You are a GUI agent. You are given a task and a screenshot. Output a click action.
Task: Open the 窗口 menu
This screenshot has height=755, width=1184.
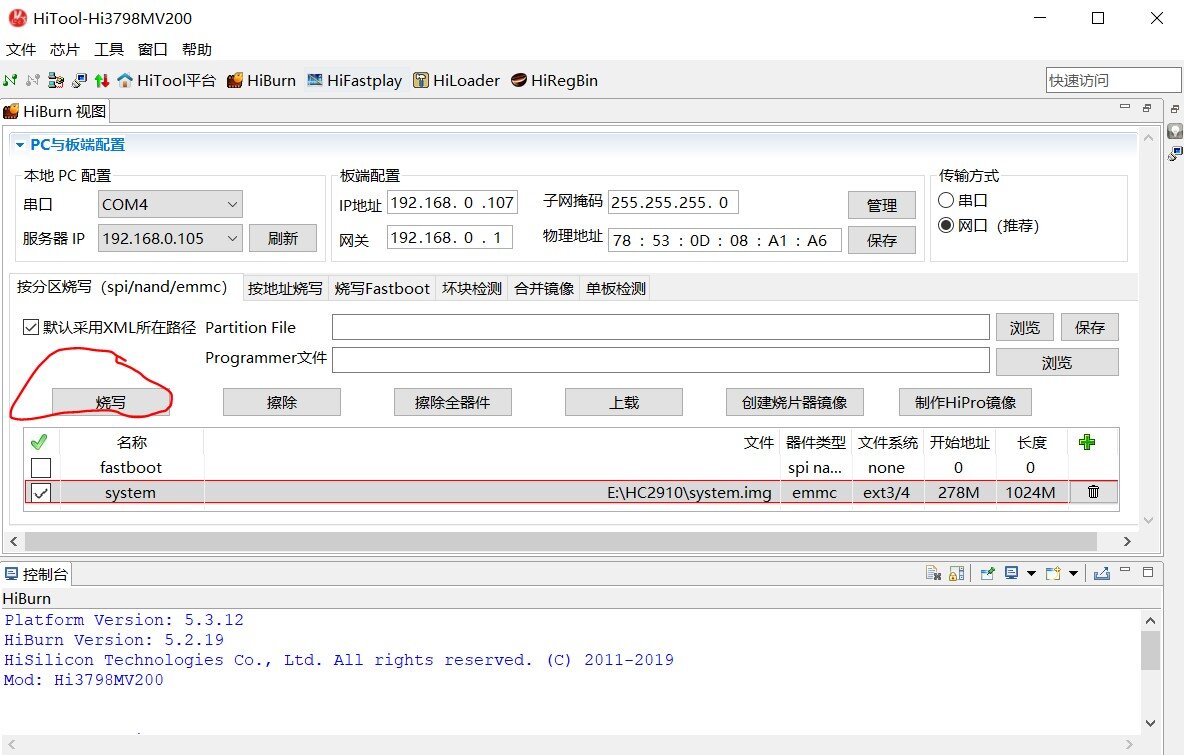click(153, 49)
